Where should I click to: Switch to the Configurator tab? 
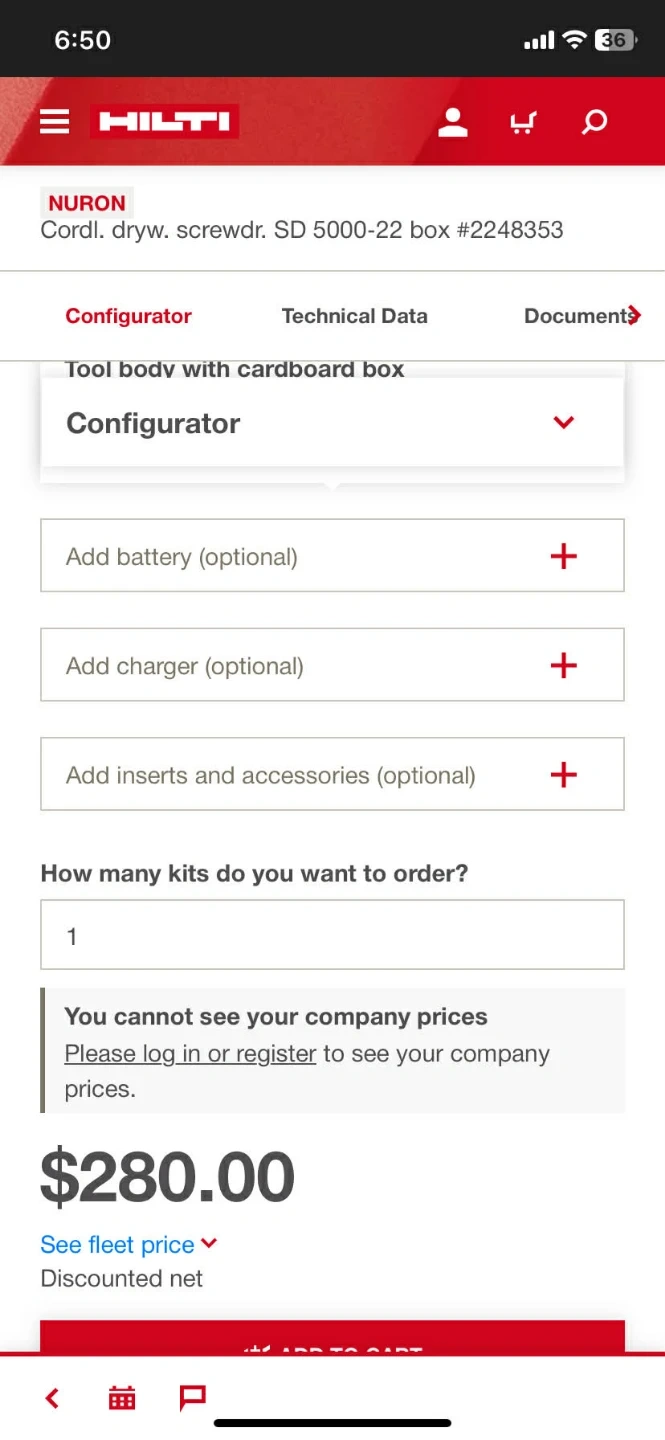click(x=128, y=316)
